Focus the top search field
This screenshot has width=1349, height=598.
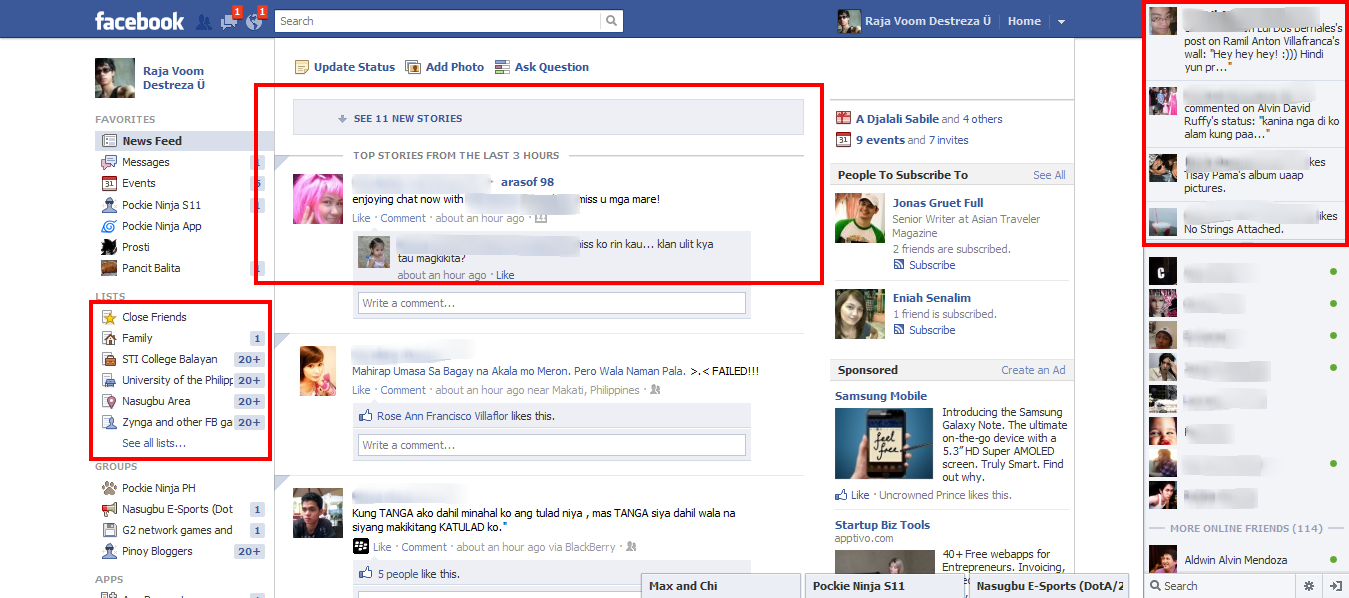[x=438, y=21]
